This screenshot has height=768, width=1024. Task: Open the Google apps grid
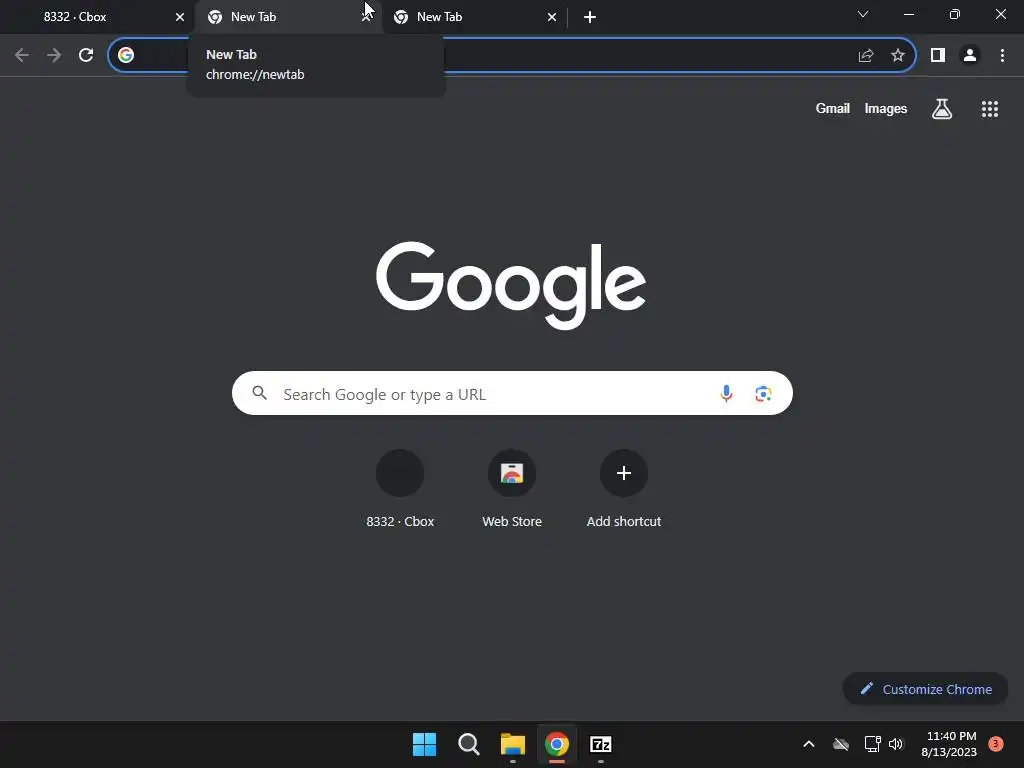click(990, 109)
